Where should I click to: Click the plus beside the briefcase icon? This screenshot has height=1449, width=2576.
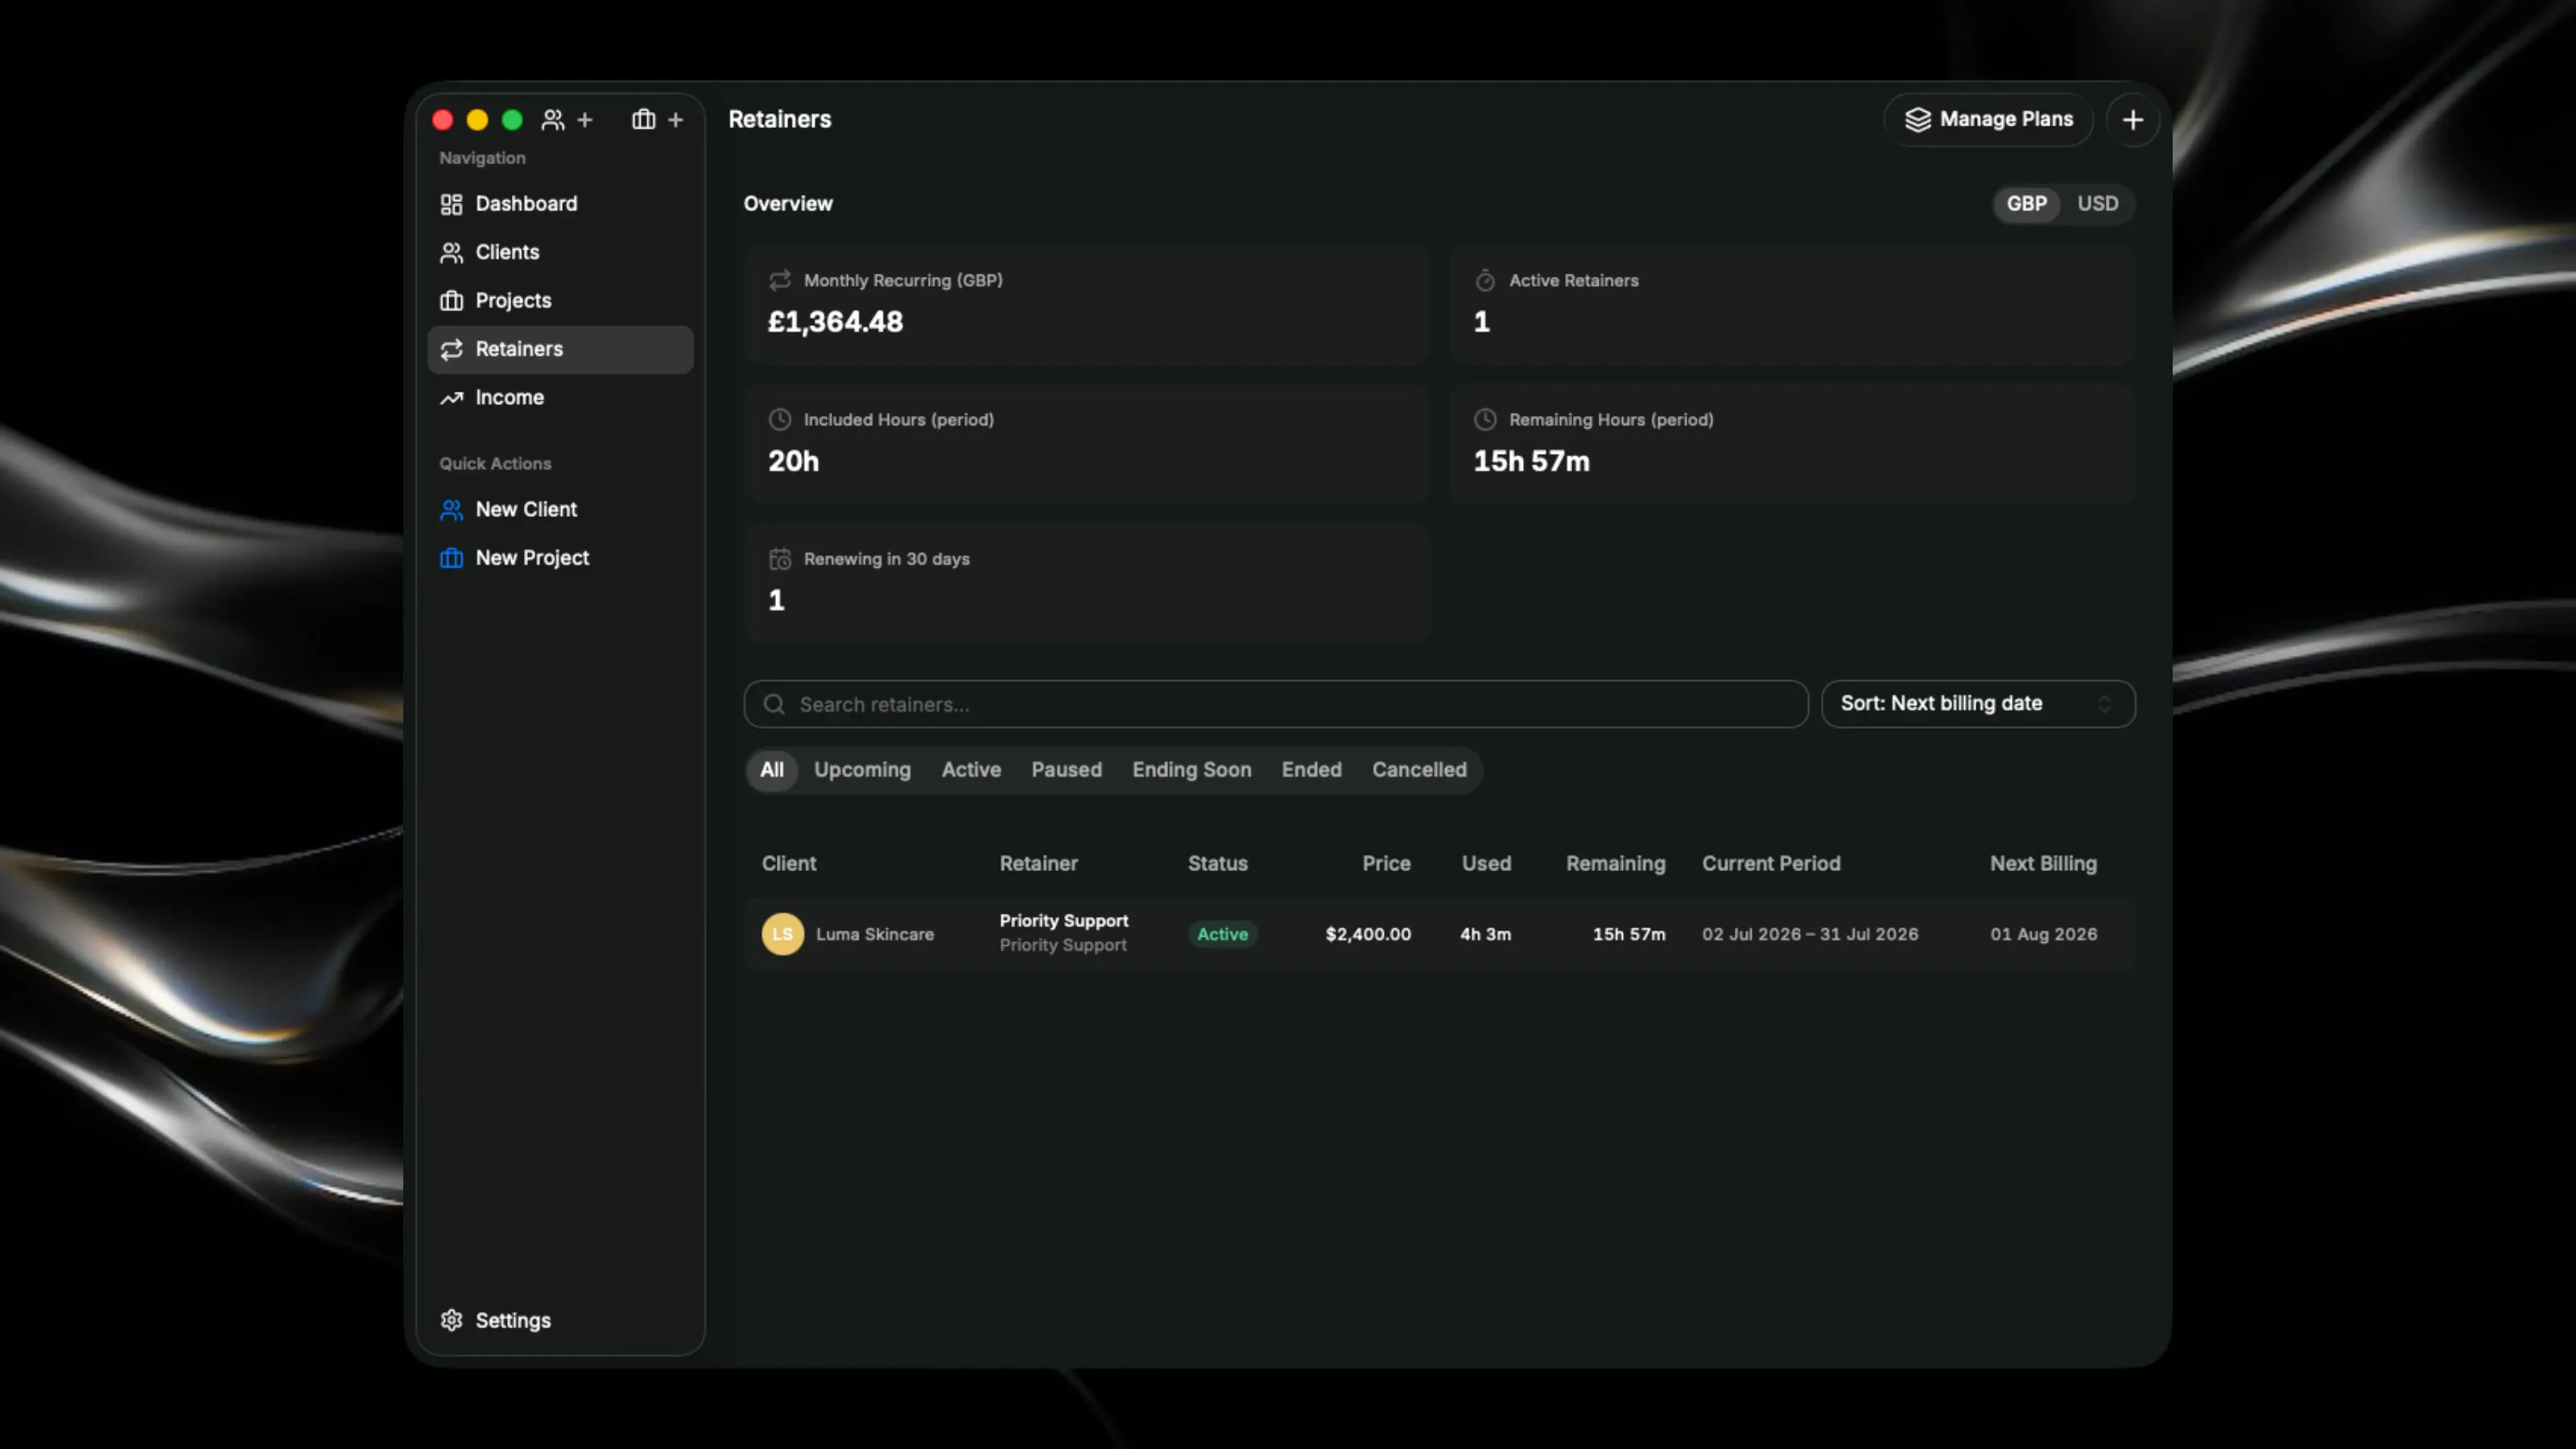click(676, 120)
